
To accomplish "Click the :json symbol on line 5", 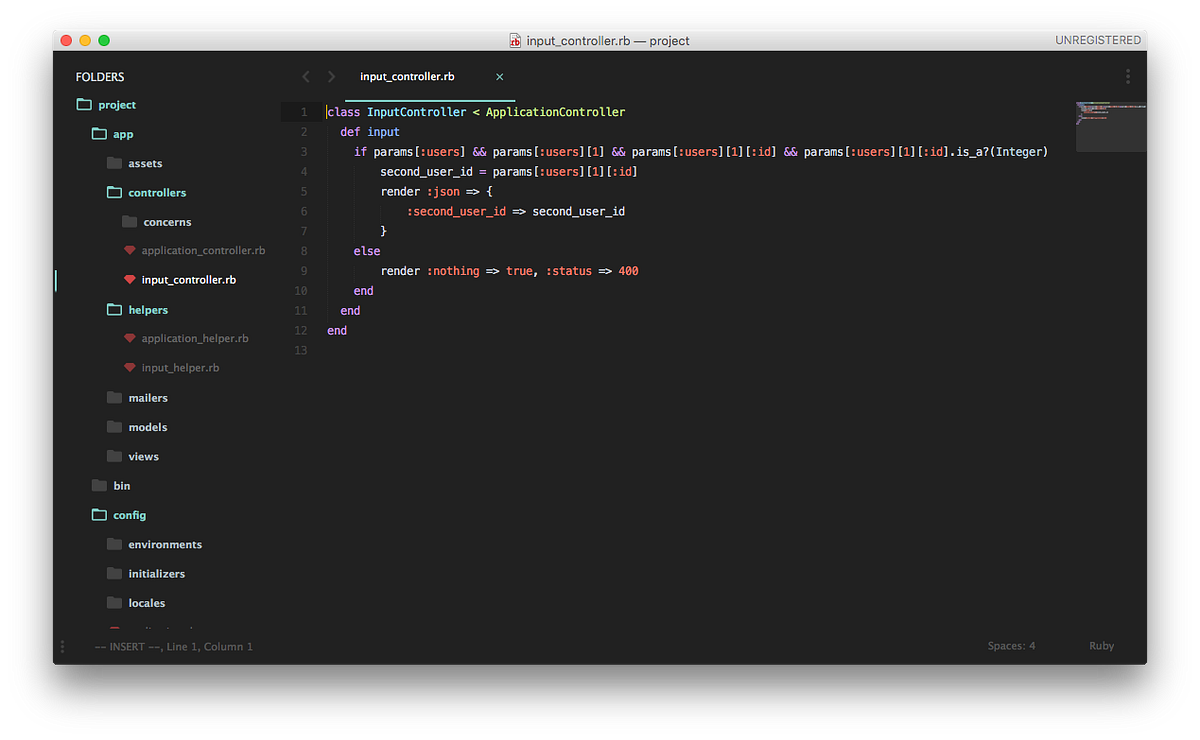I will pyautogui.click(x=443, y=192).
